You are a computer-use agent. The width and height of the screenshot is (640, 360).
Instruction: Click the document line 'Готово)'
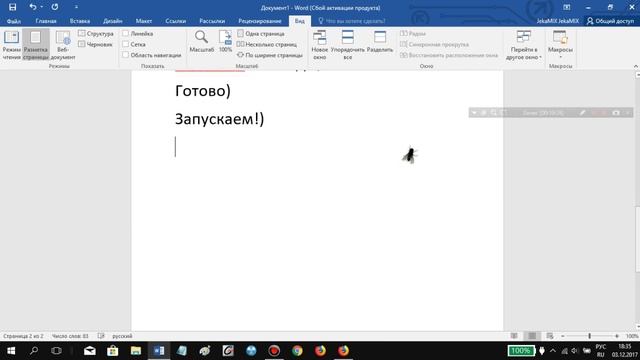pos(203,91)
